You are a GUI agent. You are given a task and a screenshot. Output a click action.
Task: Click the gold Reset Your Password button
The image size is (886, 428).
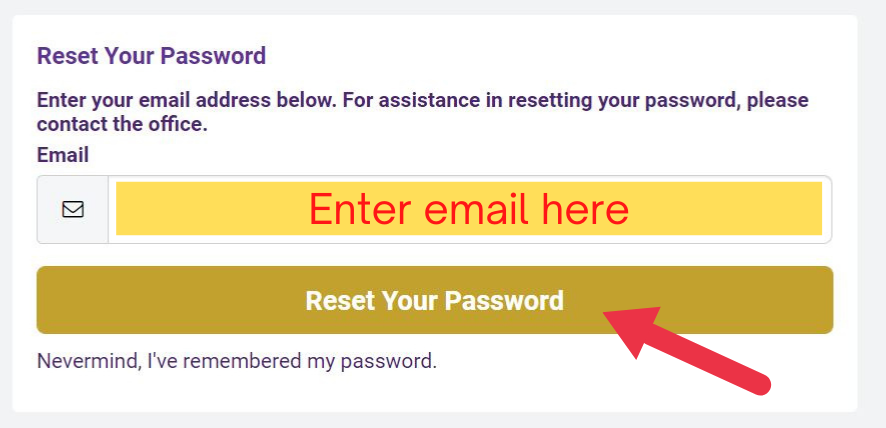435,300
